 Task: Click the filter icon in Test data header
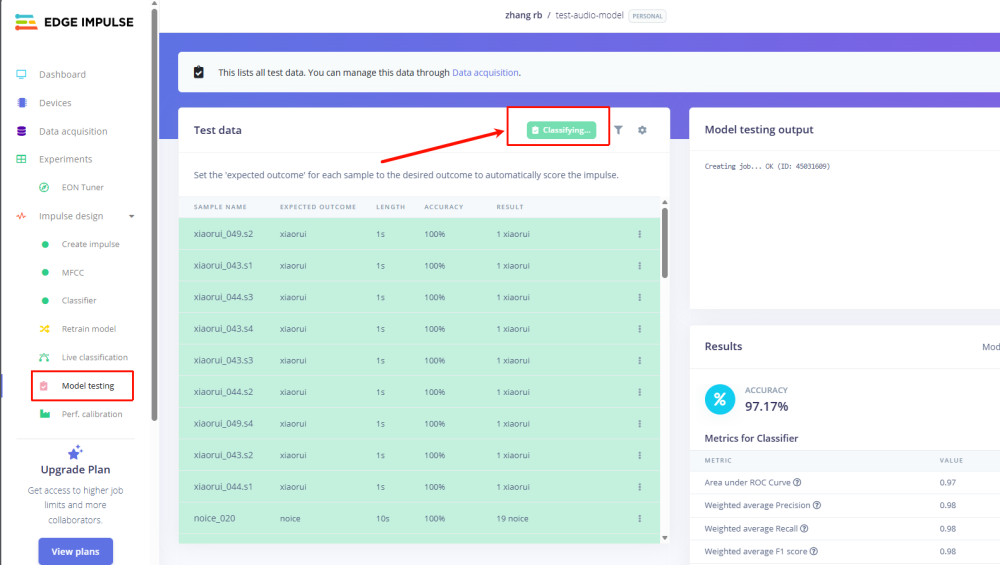point(618,130)
